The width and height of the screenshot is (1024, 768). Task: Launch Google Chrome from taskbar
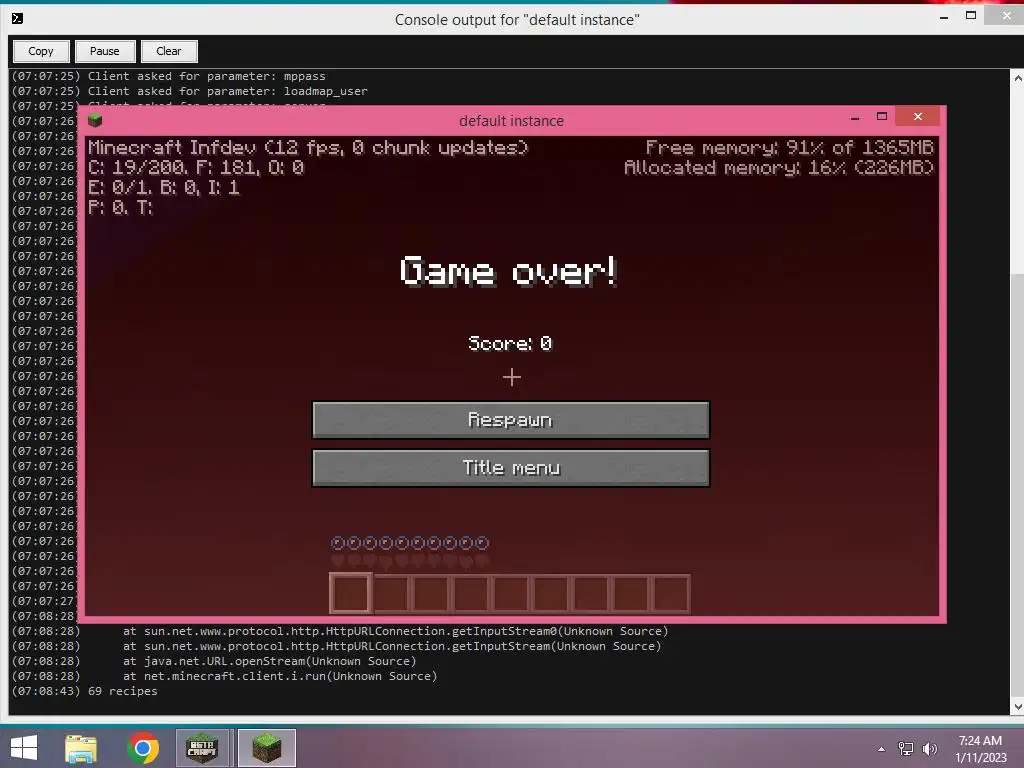click(x=143, y=748)
